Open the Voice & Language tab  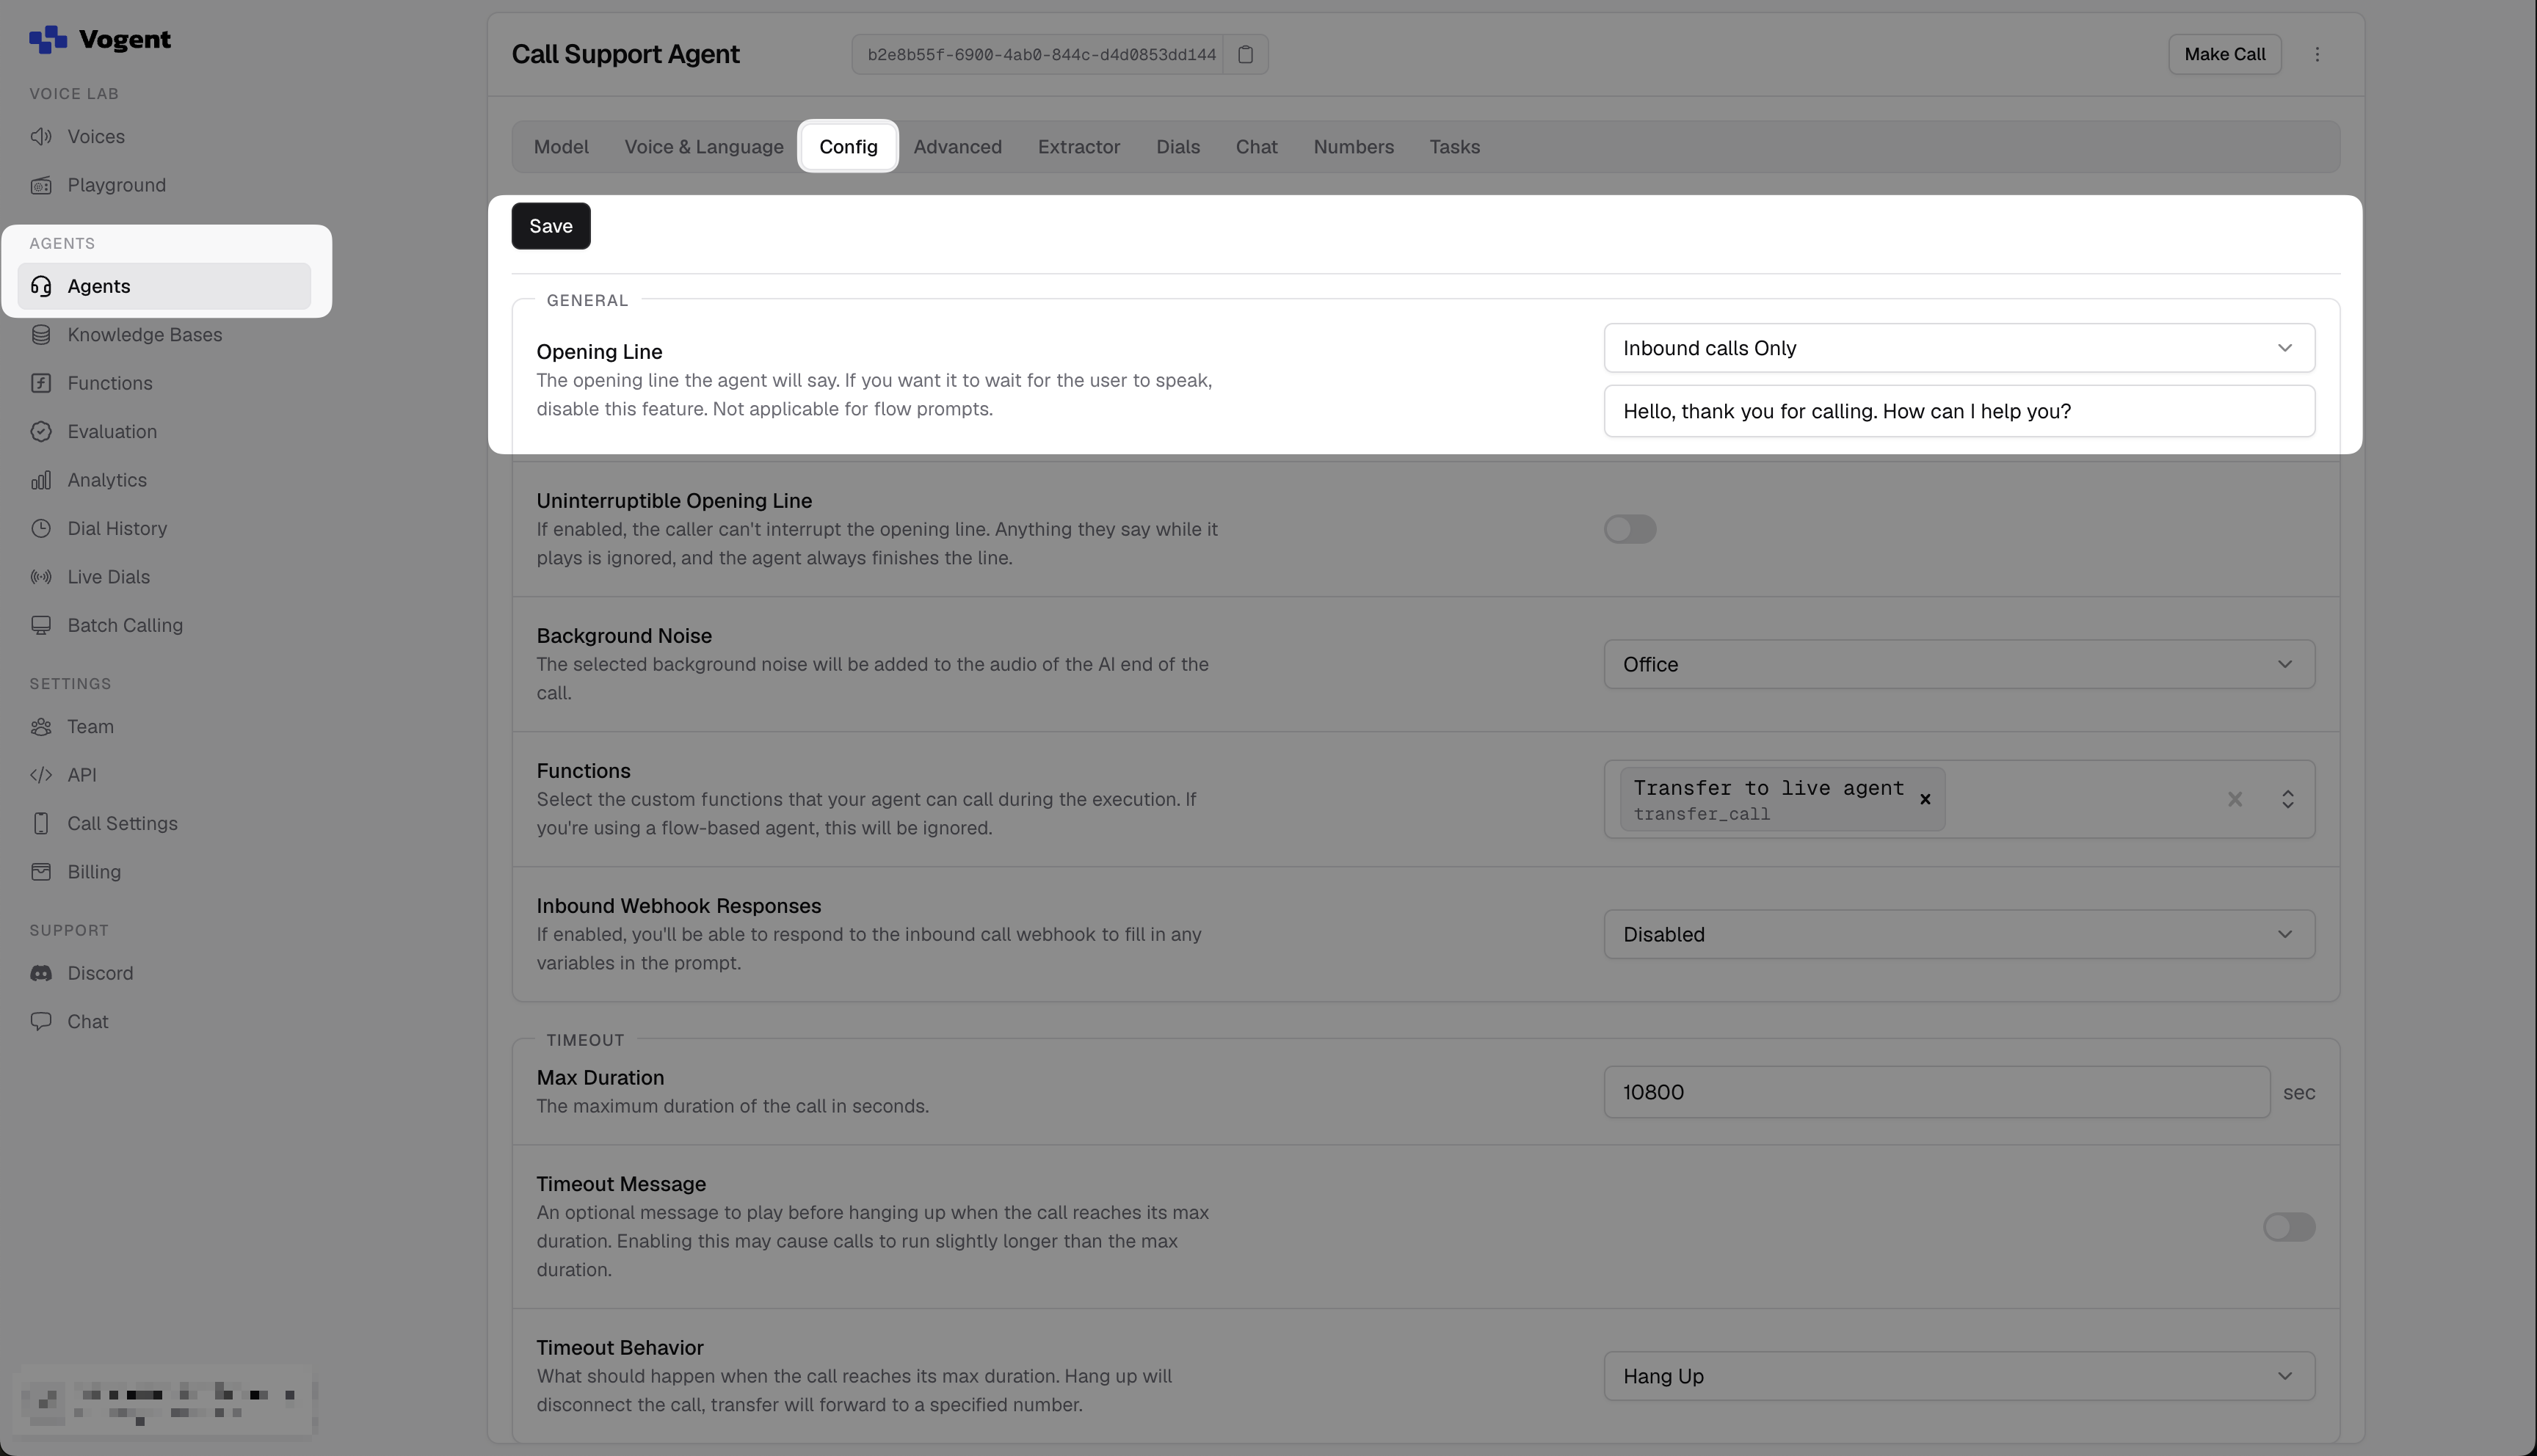coord(704,147)
